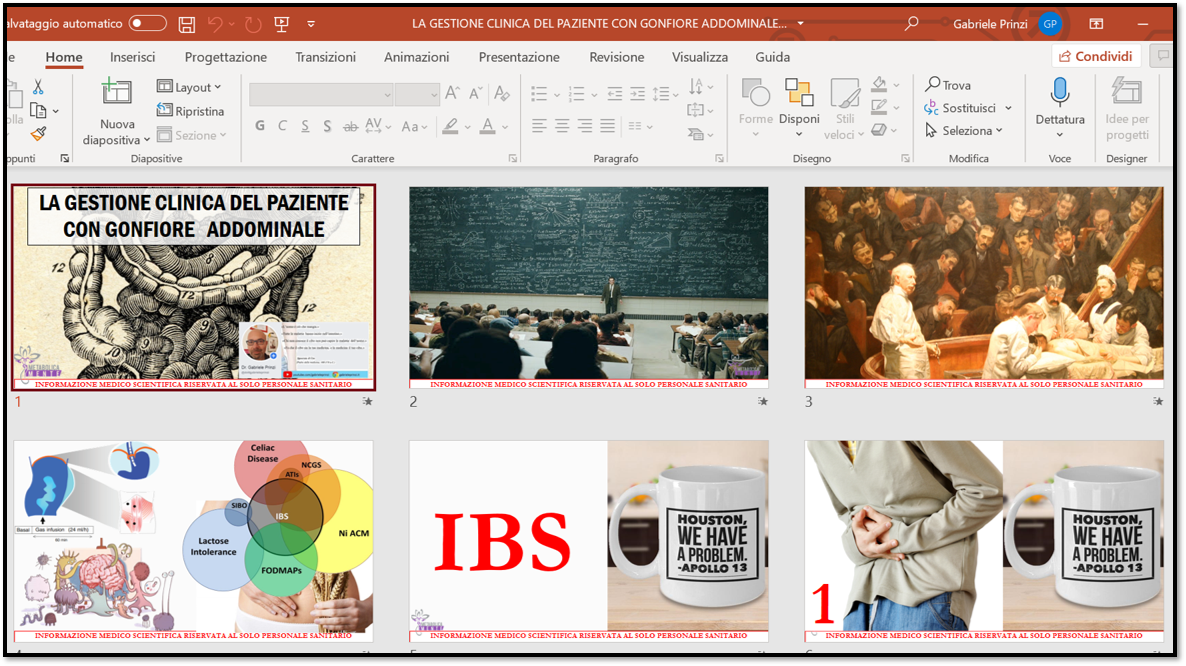The image size is (1186, 666).
Task: Toggle Salvataggio automatico switch
Action: (x=147, y=23)
